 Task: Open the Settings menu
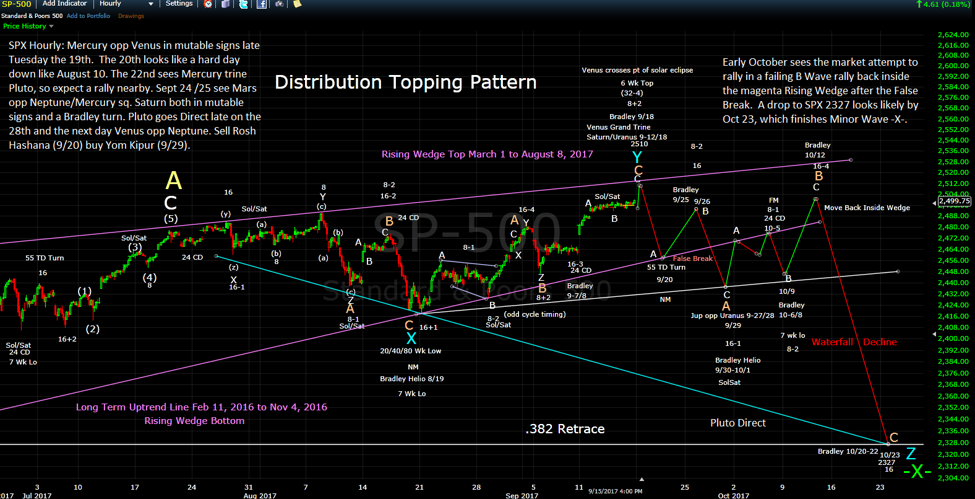pyautogui.click(x=179, y=4)
